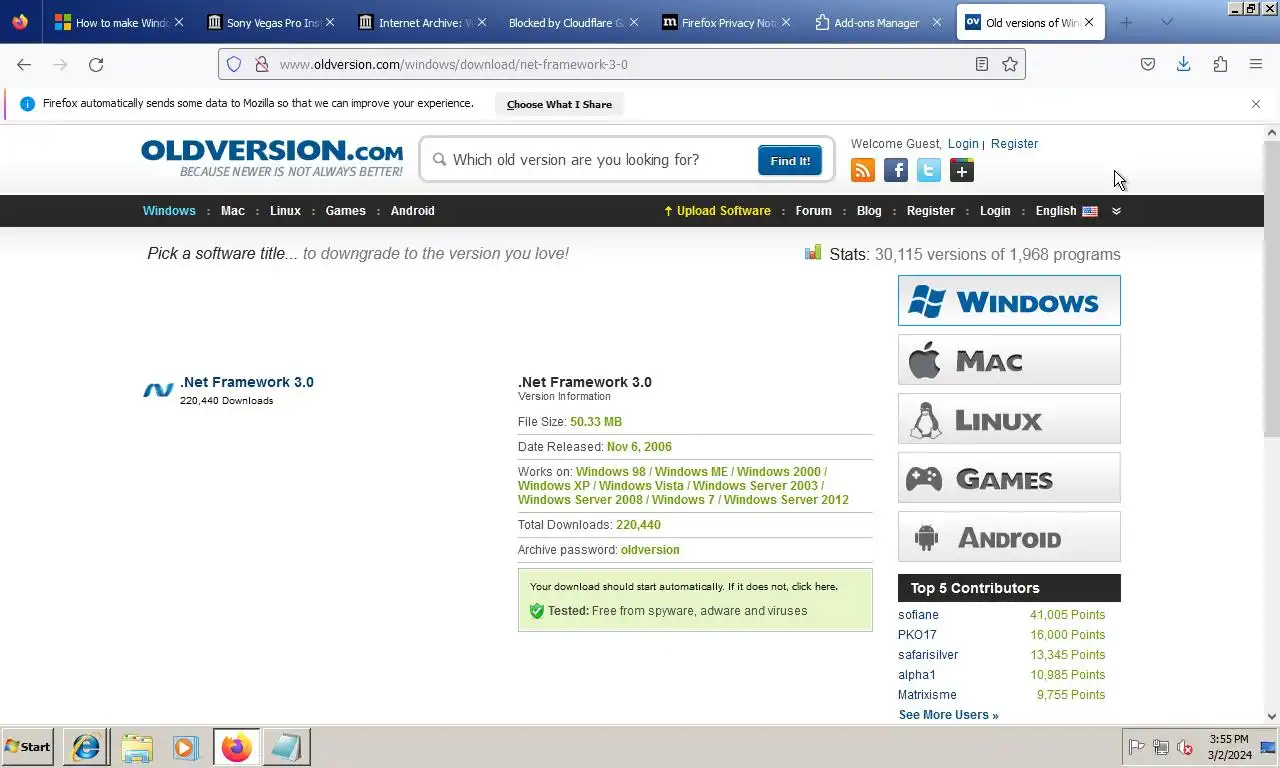Open the Games menu item in navbar
Viewport: 1280px width, 768px height.
click(345, 211)
